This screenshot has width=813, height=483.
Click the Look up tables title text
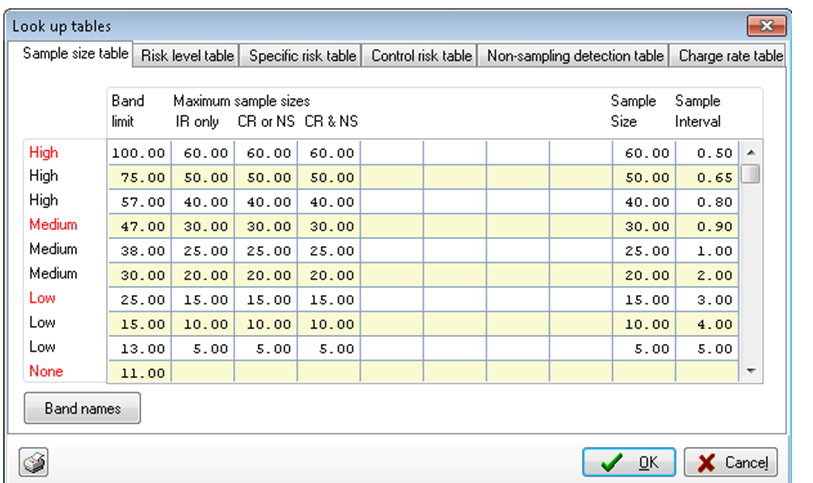pos(61,26)
